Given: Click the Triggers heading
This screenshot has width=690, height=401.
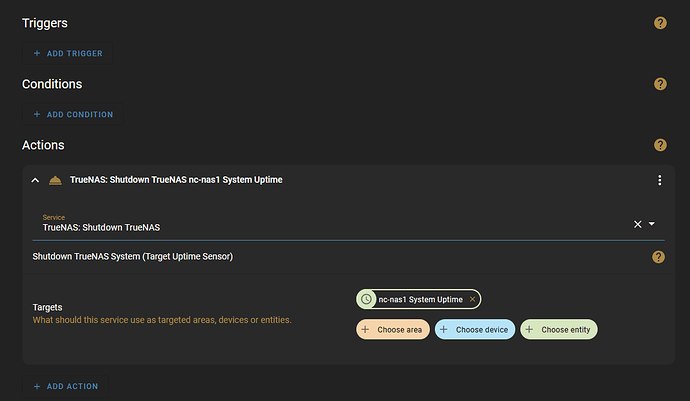Looking at the screenshot, I should tap(44, 23).
